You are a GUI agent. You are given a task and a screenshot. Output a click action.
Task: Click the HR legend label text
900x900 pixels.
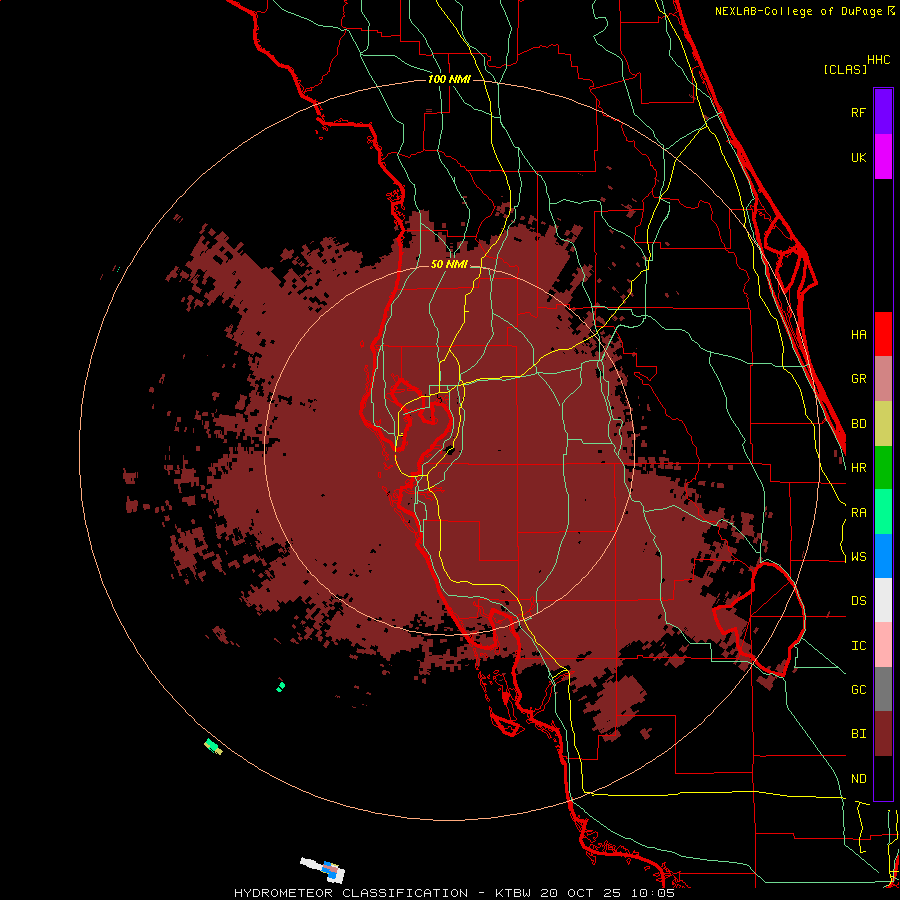point(858,468)
